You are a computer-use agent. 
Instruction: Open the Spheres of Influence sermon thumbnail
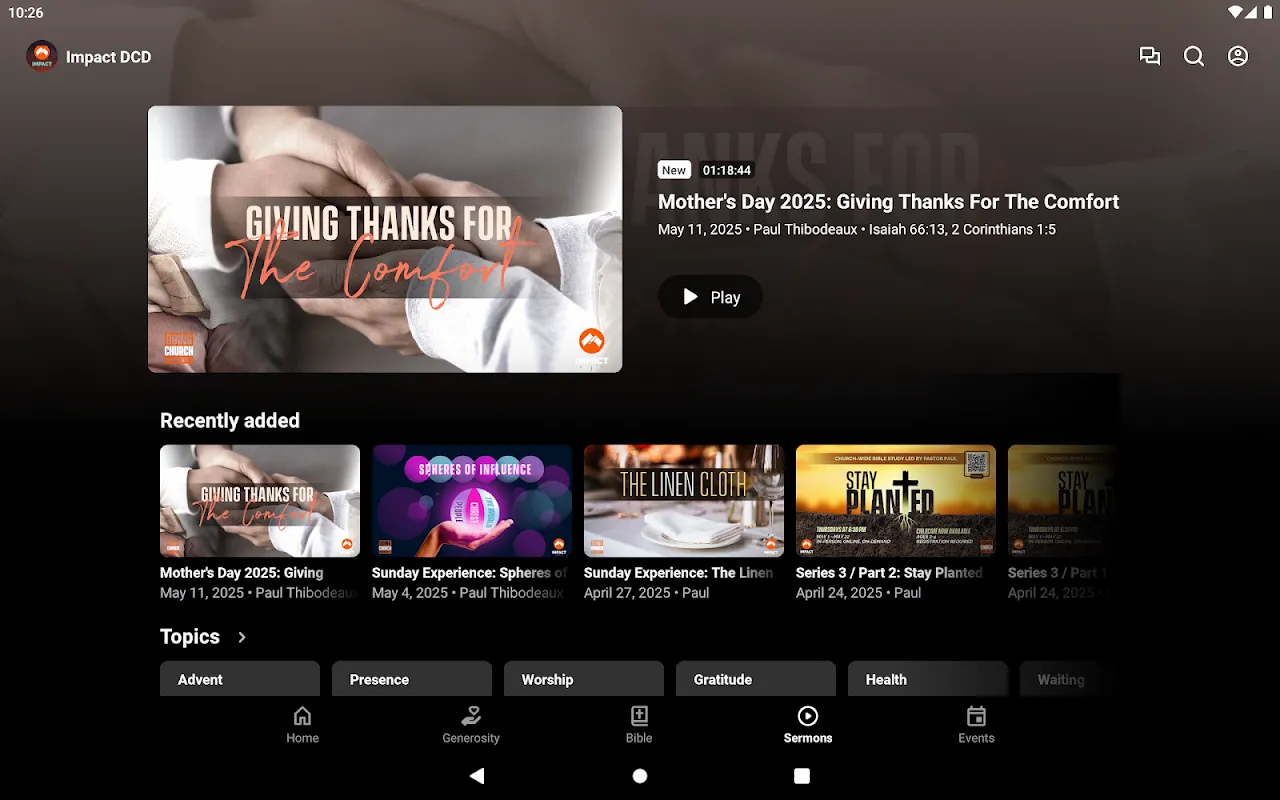coord(472,501)
